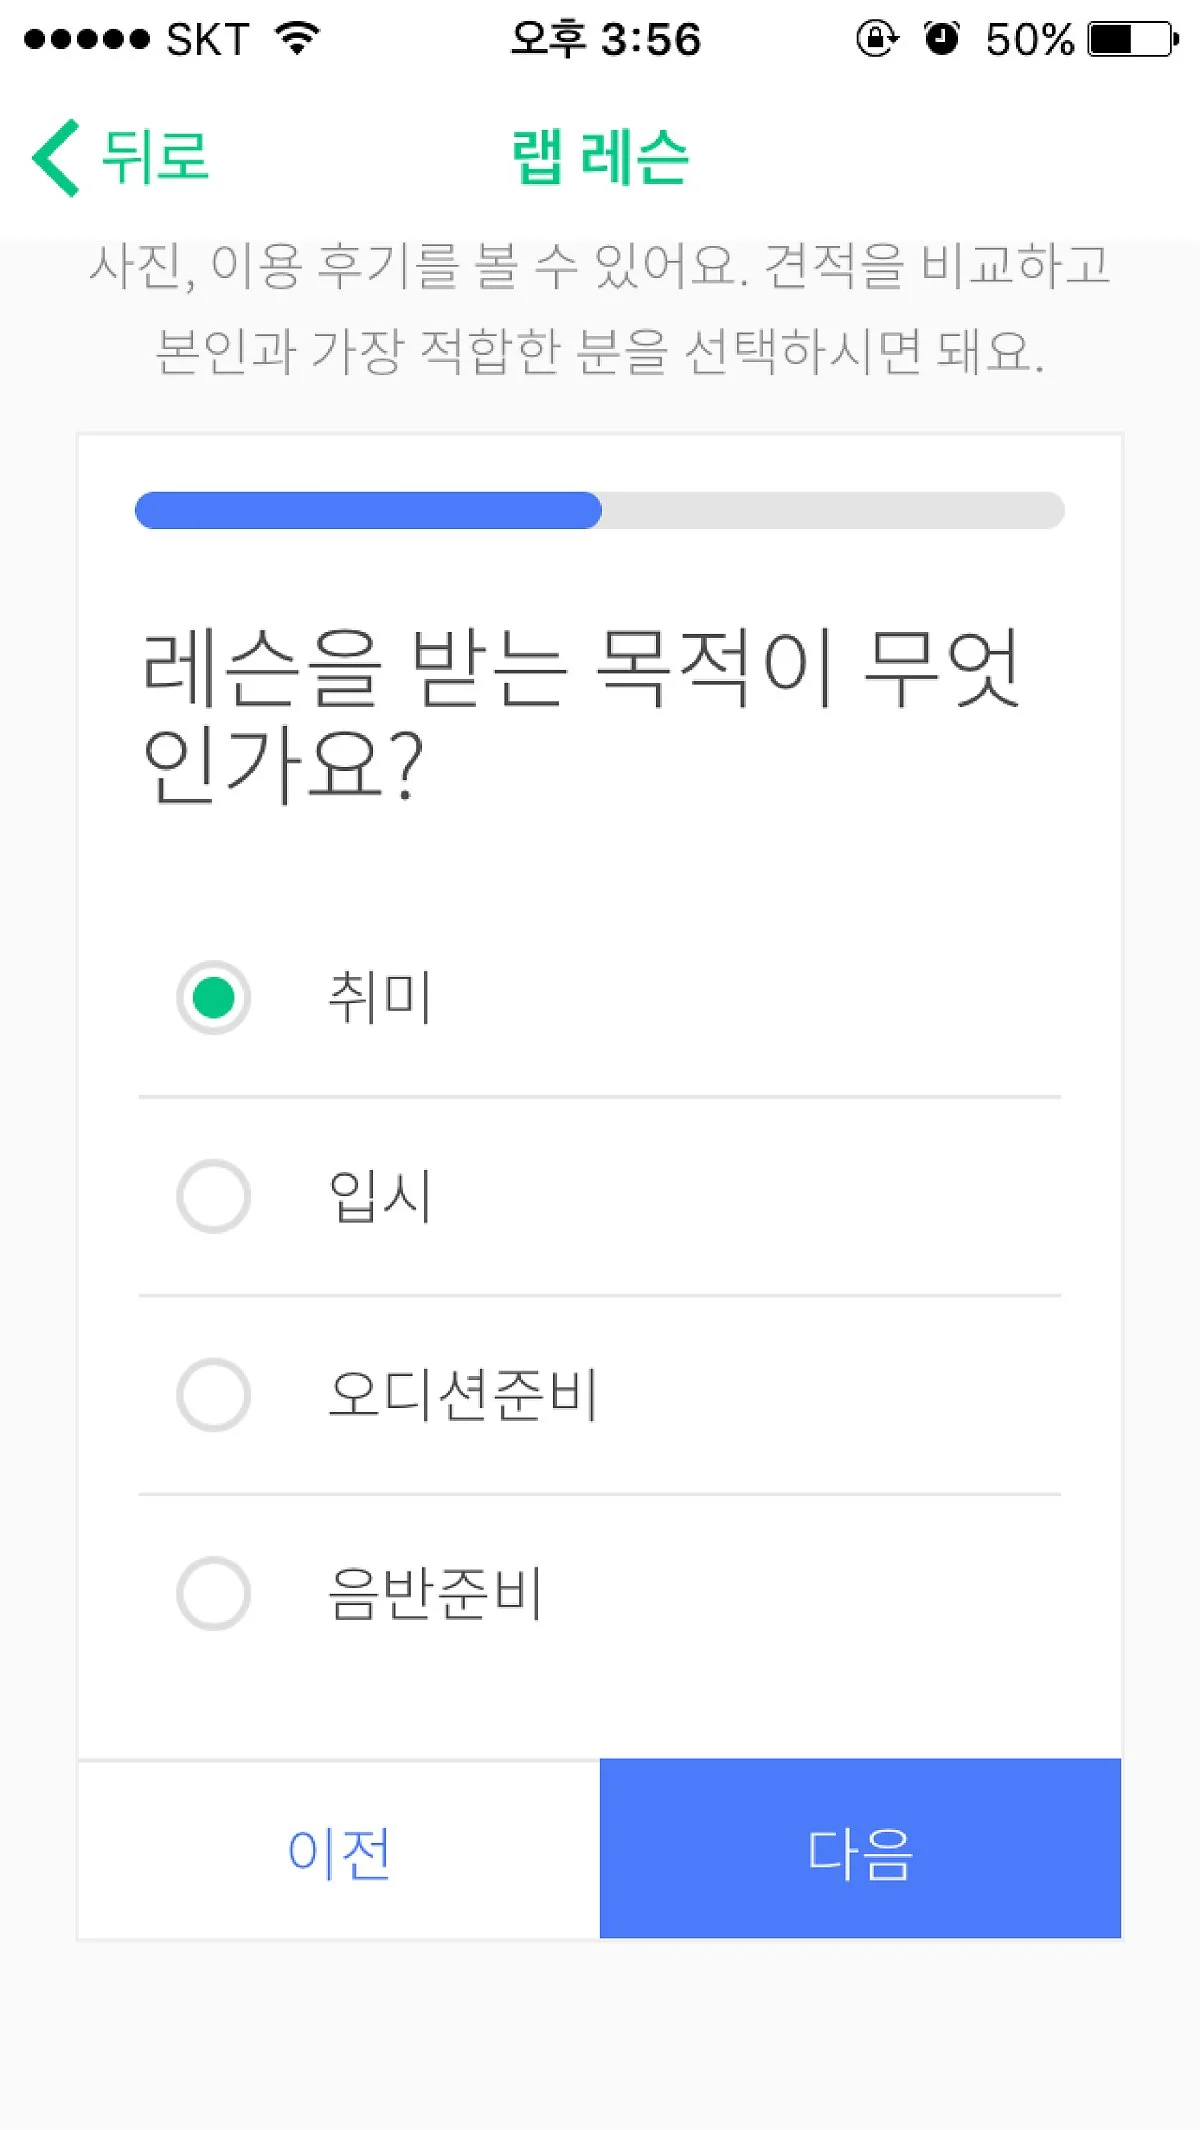1200x2130 pixels.
Task: Choose the 오디션준비 radio option
Action: (x=213, y=1394)
